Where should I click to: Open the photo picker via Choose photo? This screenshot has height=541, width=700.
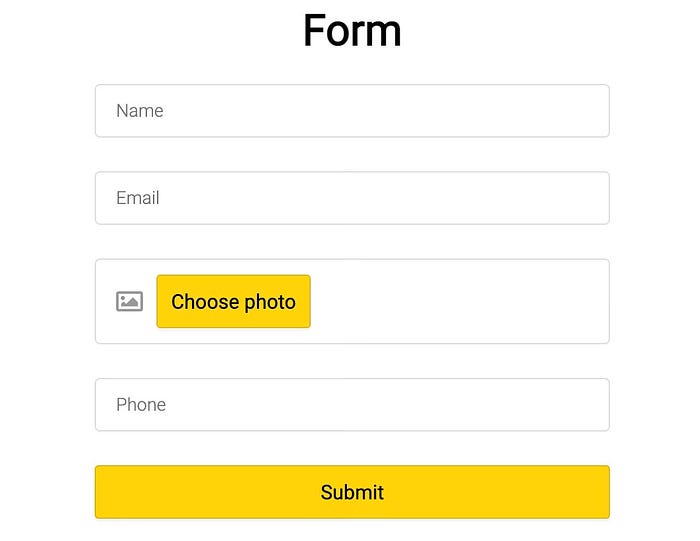tap(233, 301)
